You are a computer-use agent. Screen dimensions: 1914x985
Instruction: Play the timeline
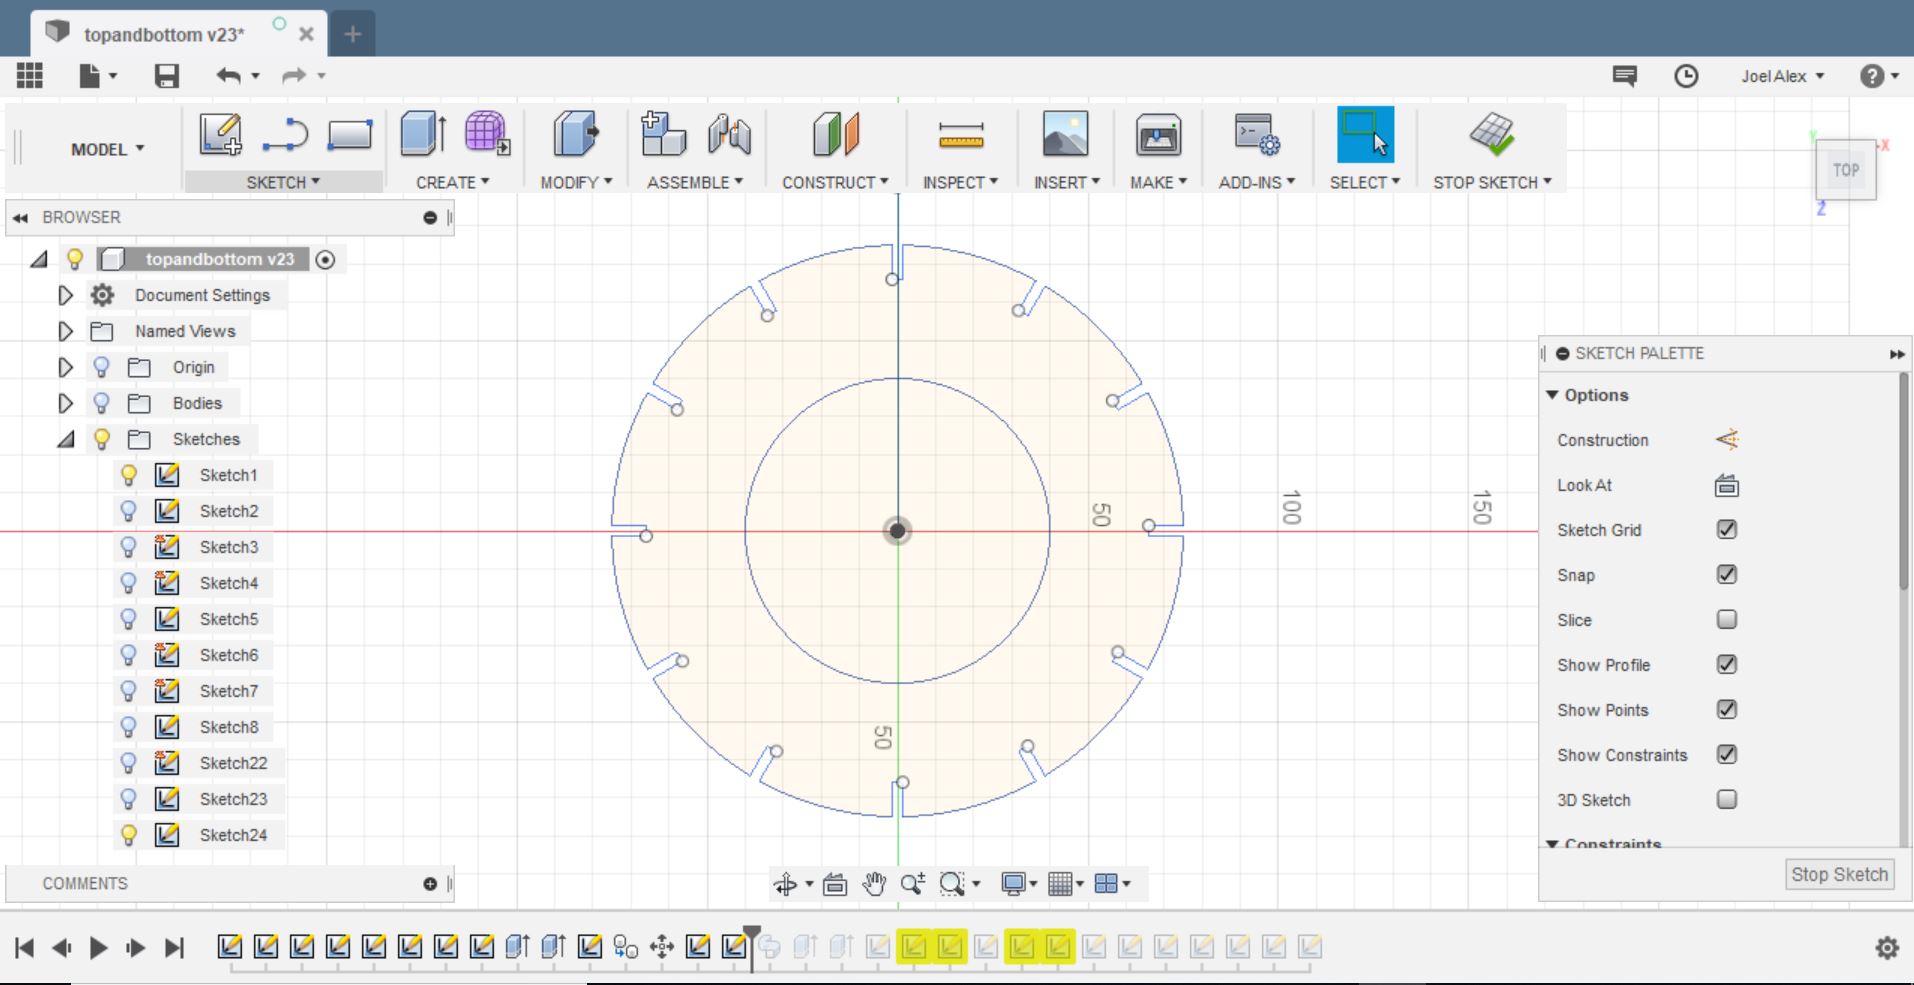point(98,948)
